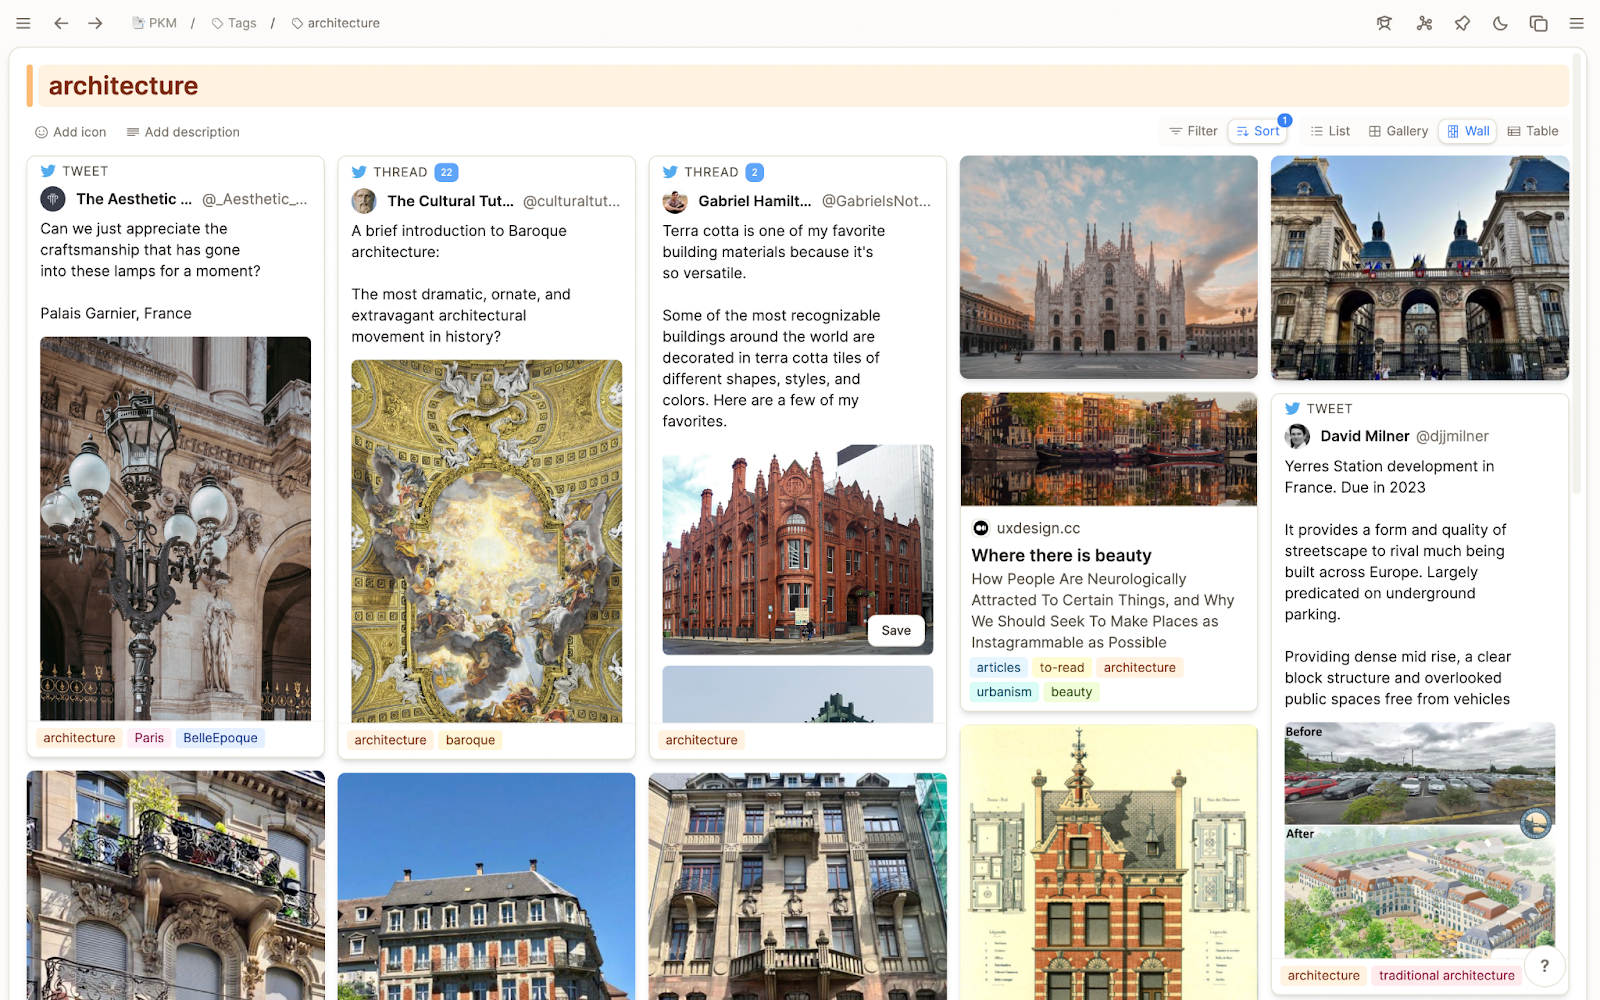Go forward with the right arrow
The width and height of the screenshot is (1600, 1000).
(95, 23)
